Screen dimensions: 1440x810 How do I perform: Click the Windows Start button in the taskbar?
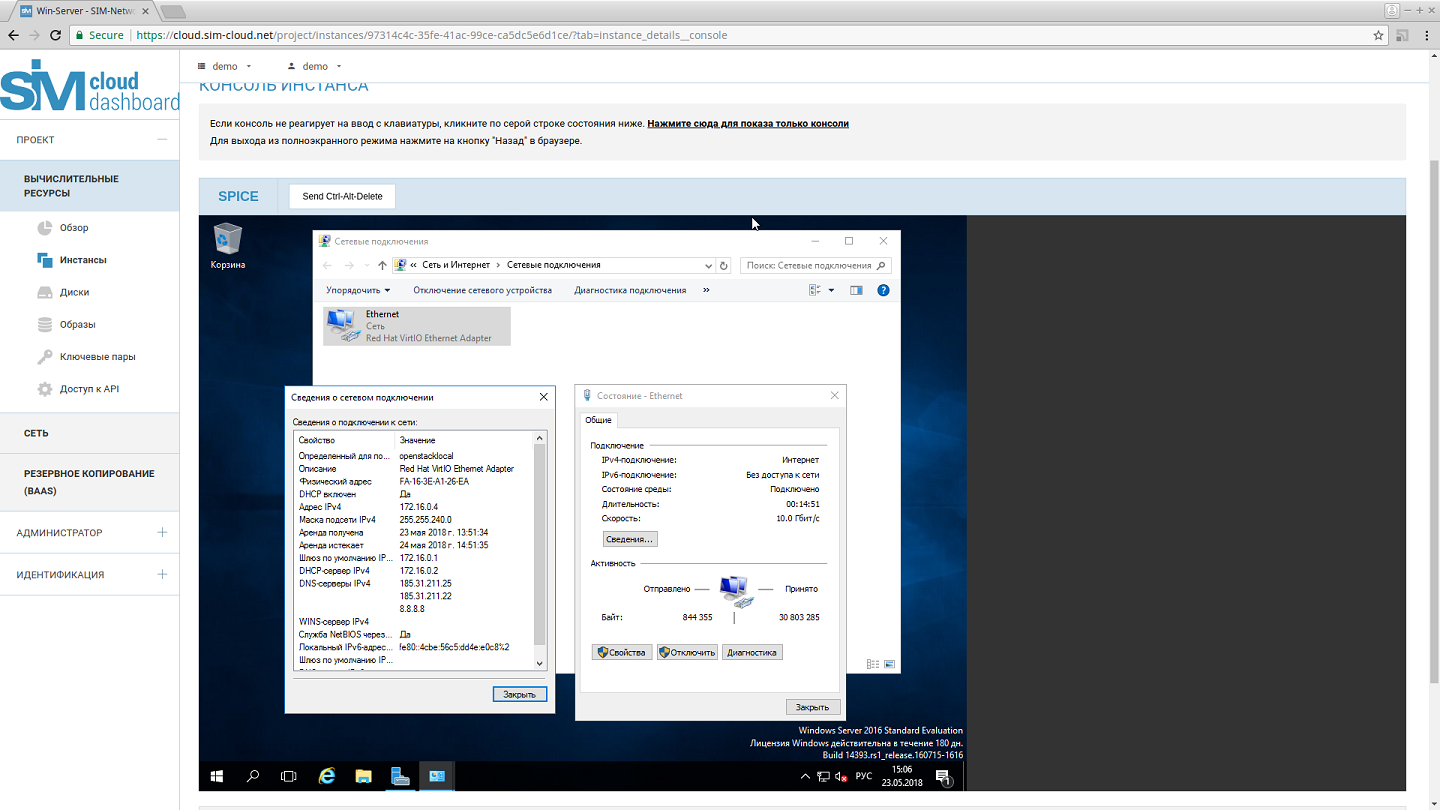pyautogui.click(x=217, y=776)
